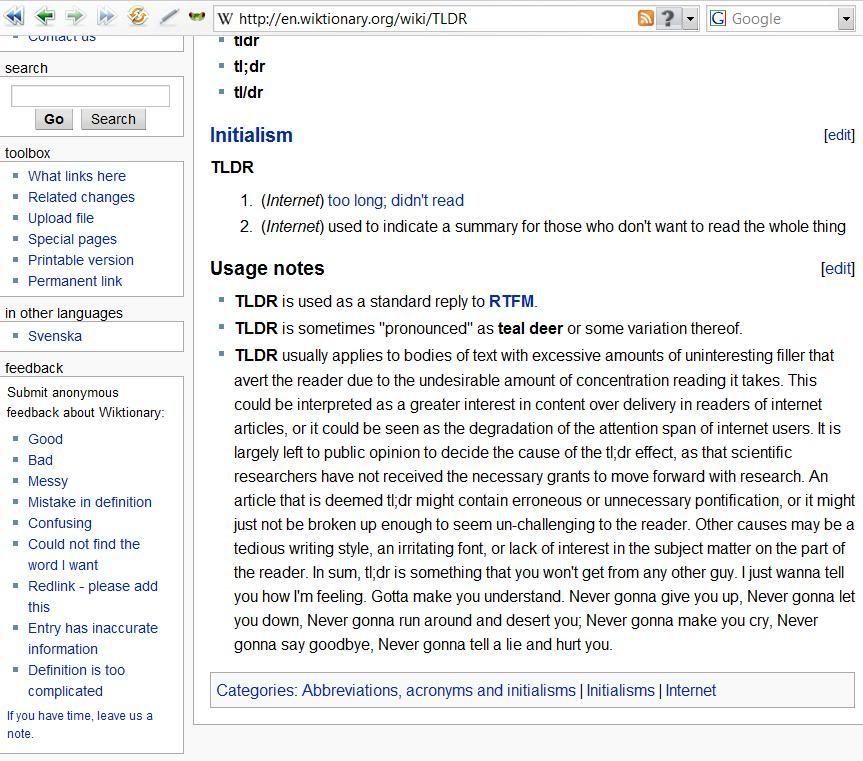The image size is (863, 761).
Task: Report Mistake in definition
Action: tap(90, 502)
